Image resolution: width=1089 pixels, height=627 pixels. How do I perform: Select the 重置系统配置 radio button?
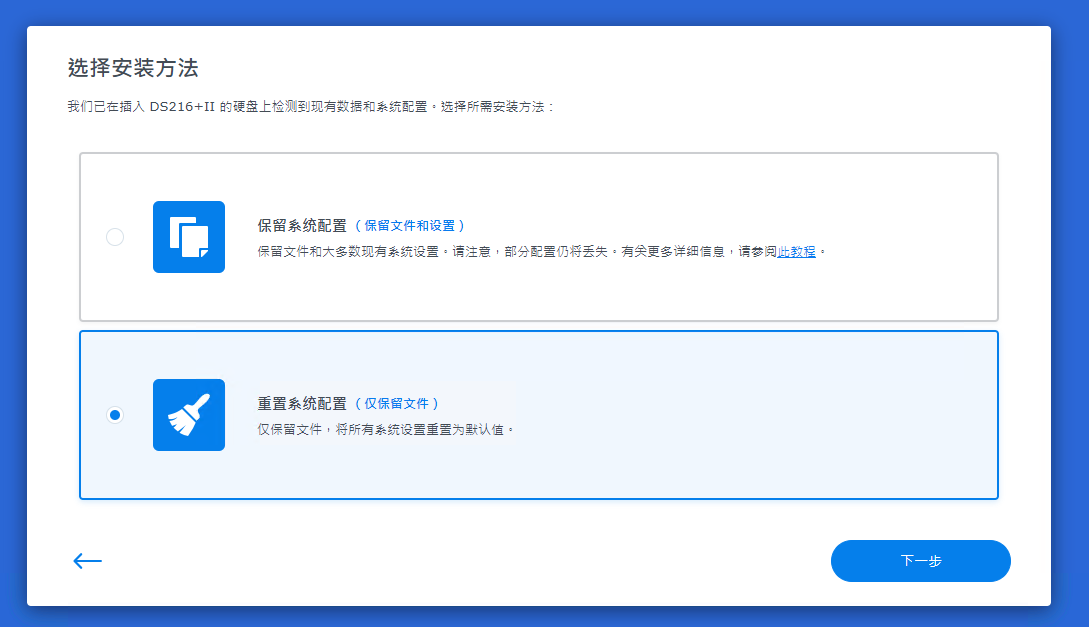point(115,415)
